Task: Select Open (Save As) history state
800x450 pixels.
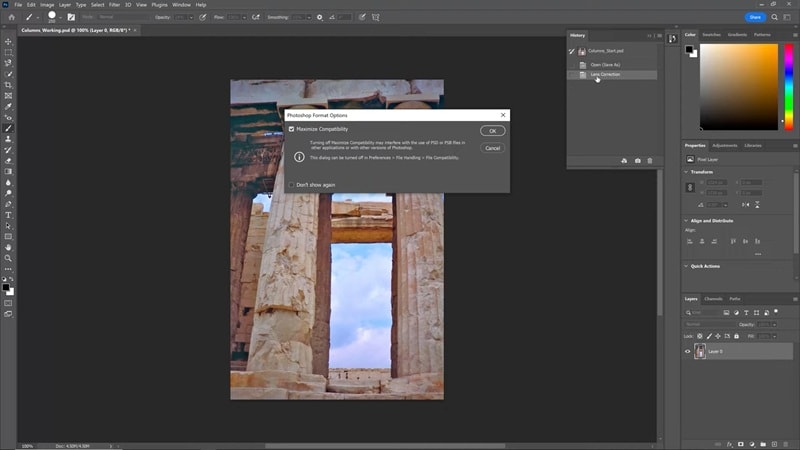Action: 612,65
